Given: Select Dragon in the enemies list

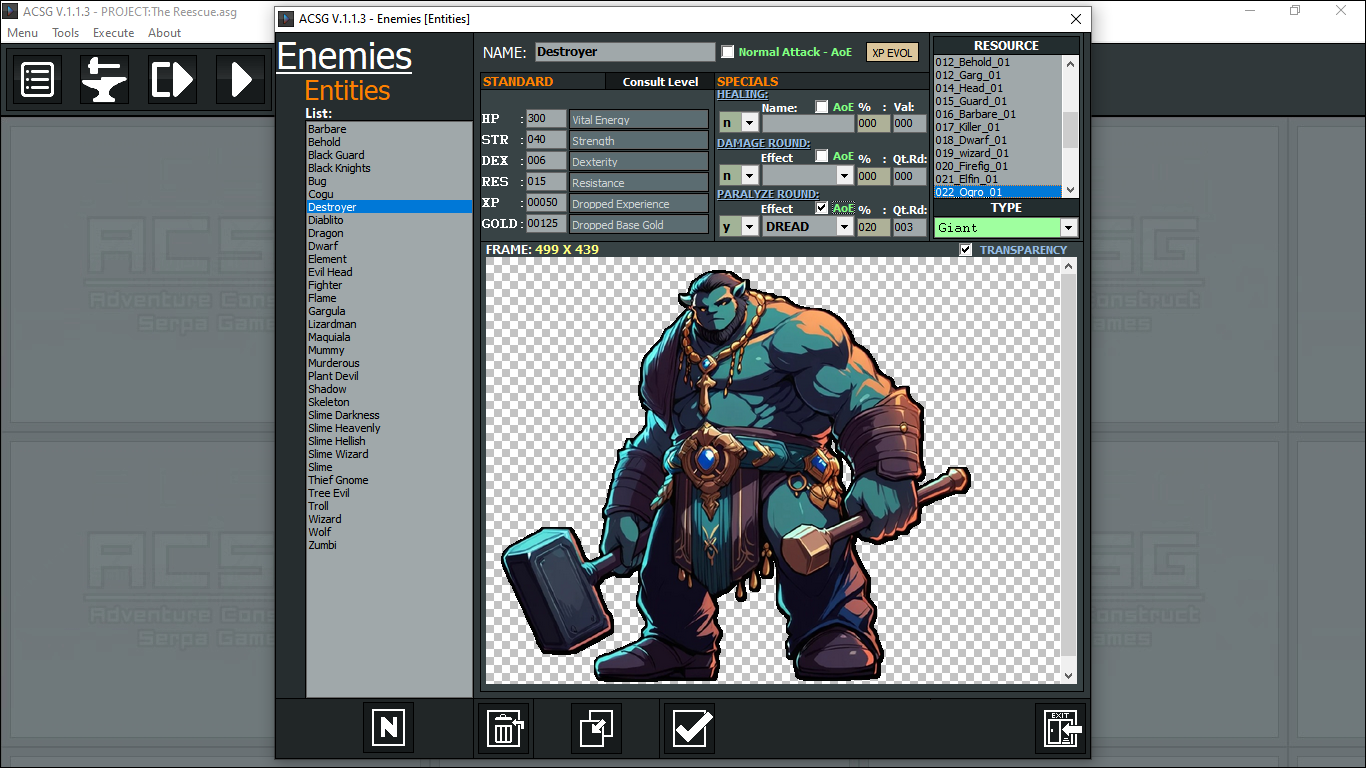Looking at the screenshot, I should (x=326, y=233).
